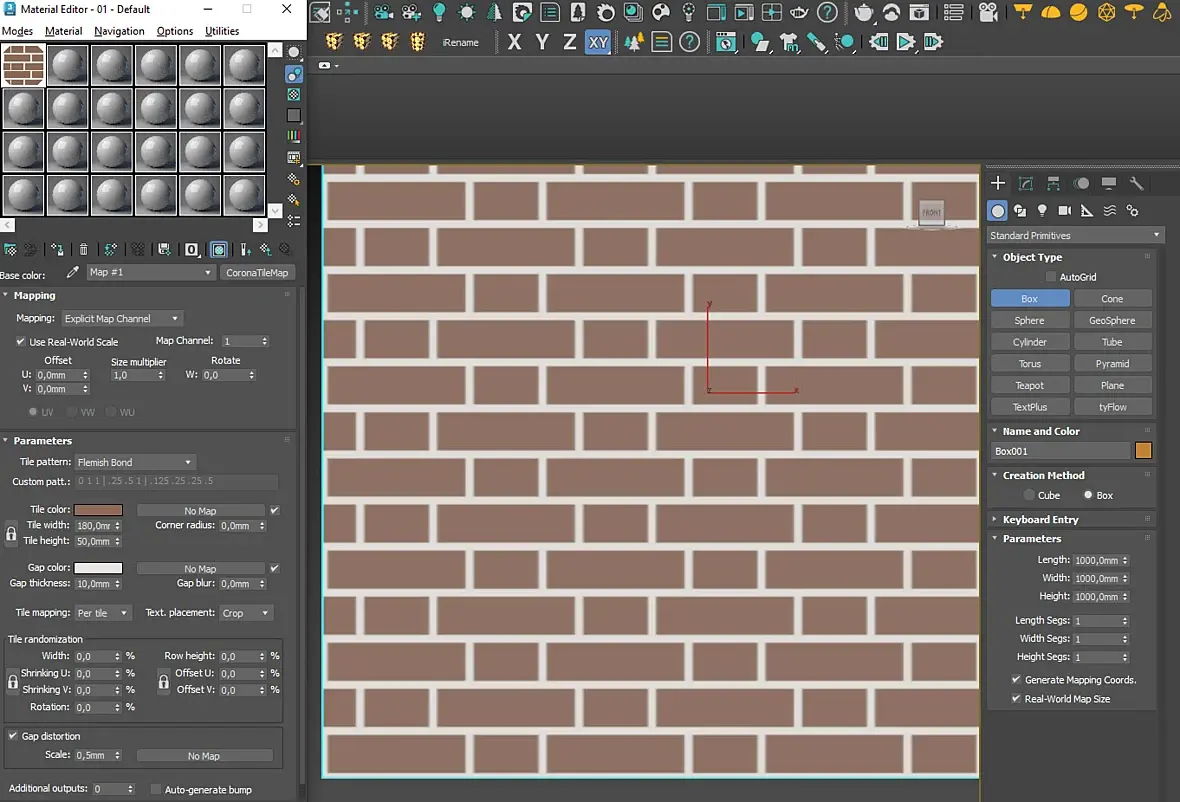Constrain to the XY plane
This screenshot has width=1180, height=802.
point(597,43)
